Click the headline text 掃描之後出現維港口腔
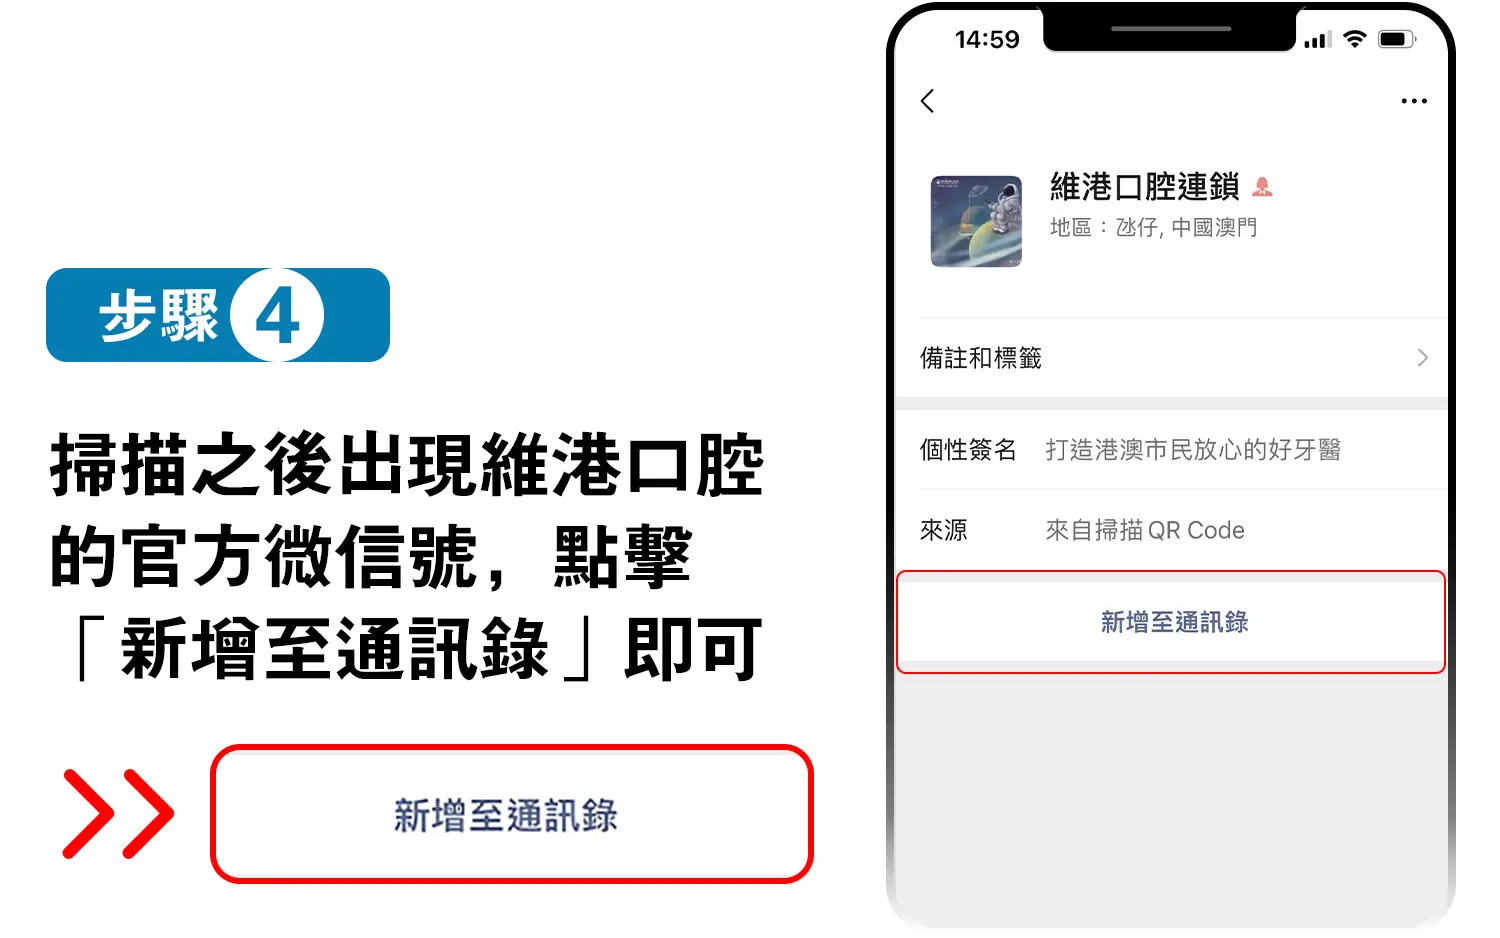 (x=407, y=465)
